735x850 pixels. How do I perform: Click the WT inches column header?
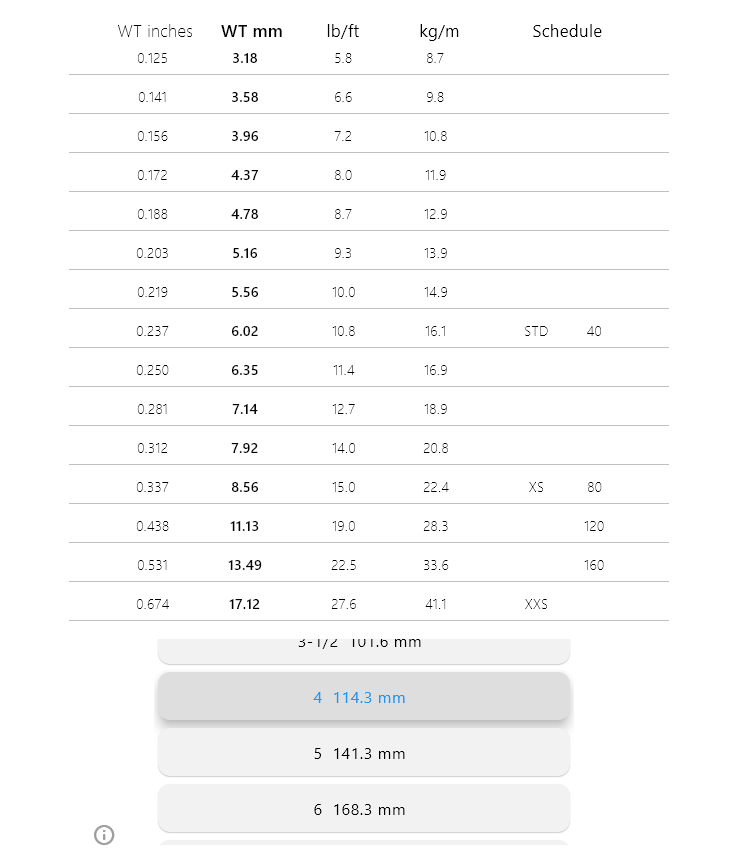pyautogui.click(x=155, y=31)
